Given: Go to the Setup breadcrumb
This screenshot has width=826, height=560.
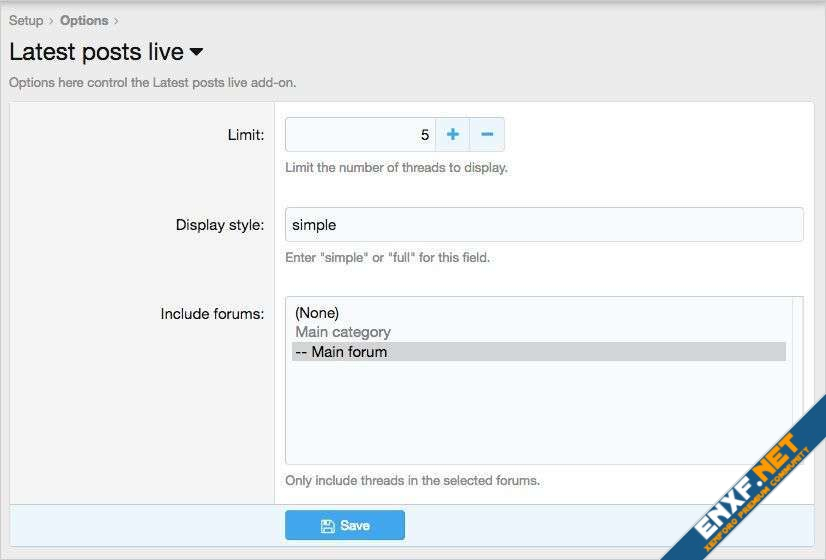Looking at the screenshot, I should (x=26, y=20).
